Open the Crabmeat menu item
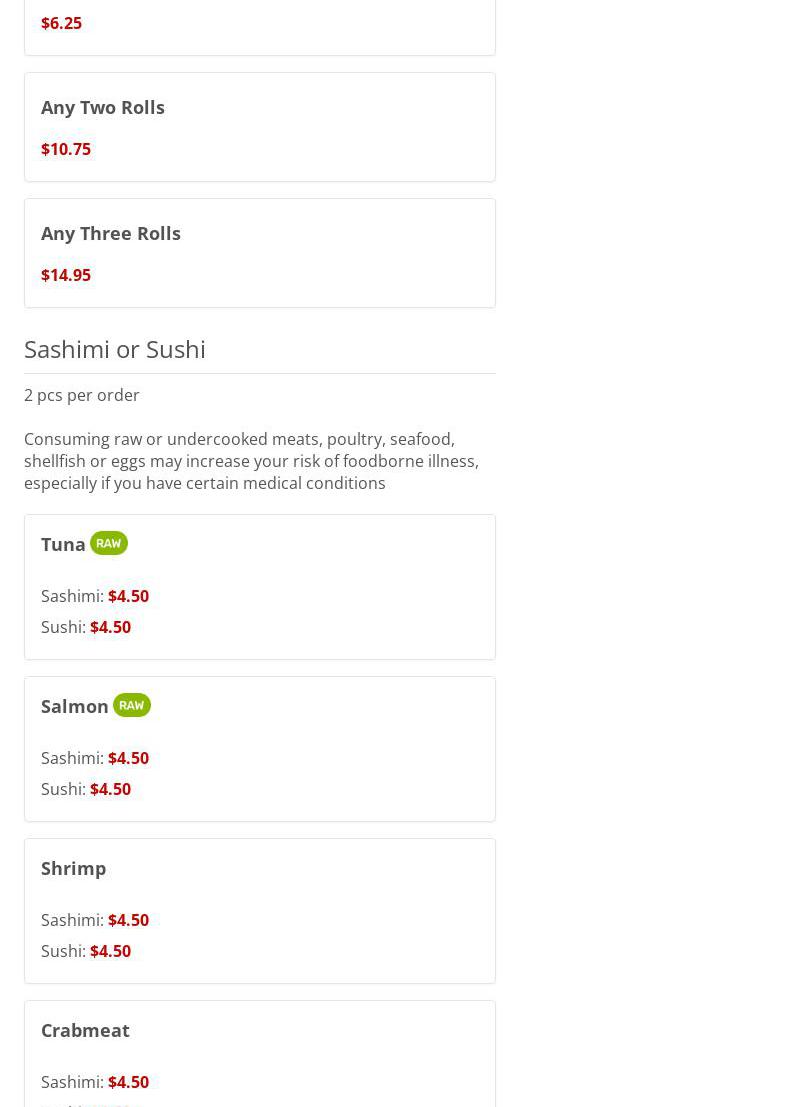The image size is (785, 1107). (x=85, y=1030)
